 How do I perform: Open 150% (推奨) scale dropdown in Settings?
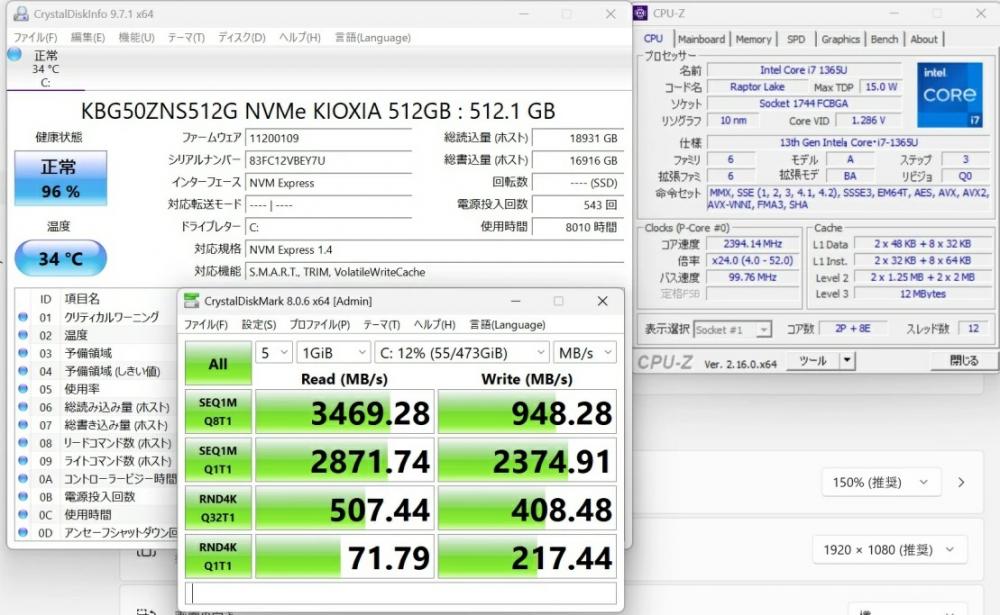[881, 482]
